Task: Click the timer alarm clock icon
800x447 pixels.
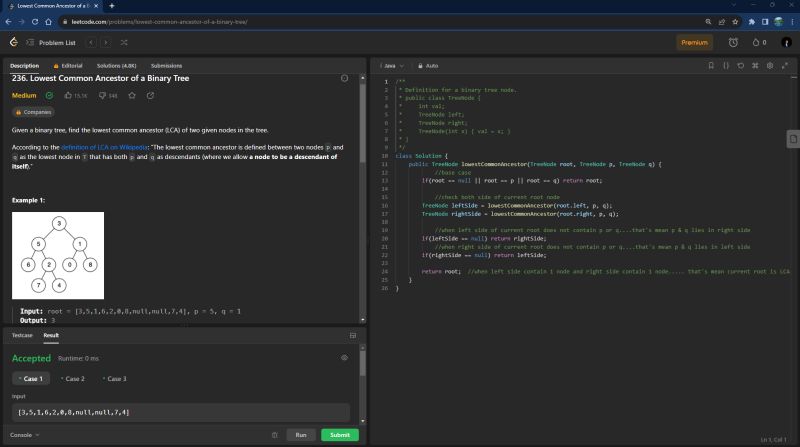Action: (x=733, y=42)
